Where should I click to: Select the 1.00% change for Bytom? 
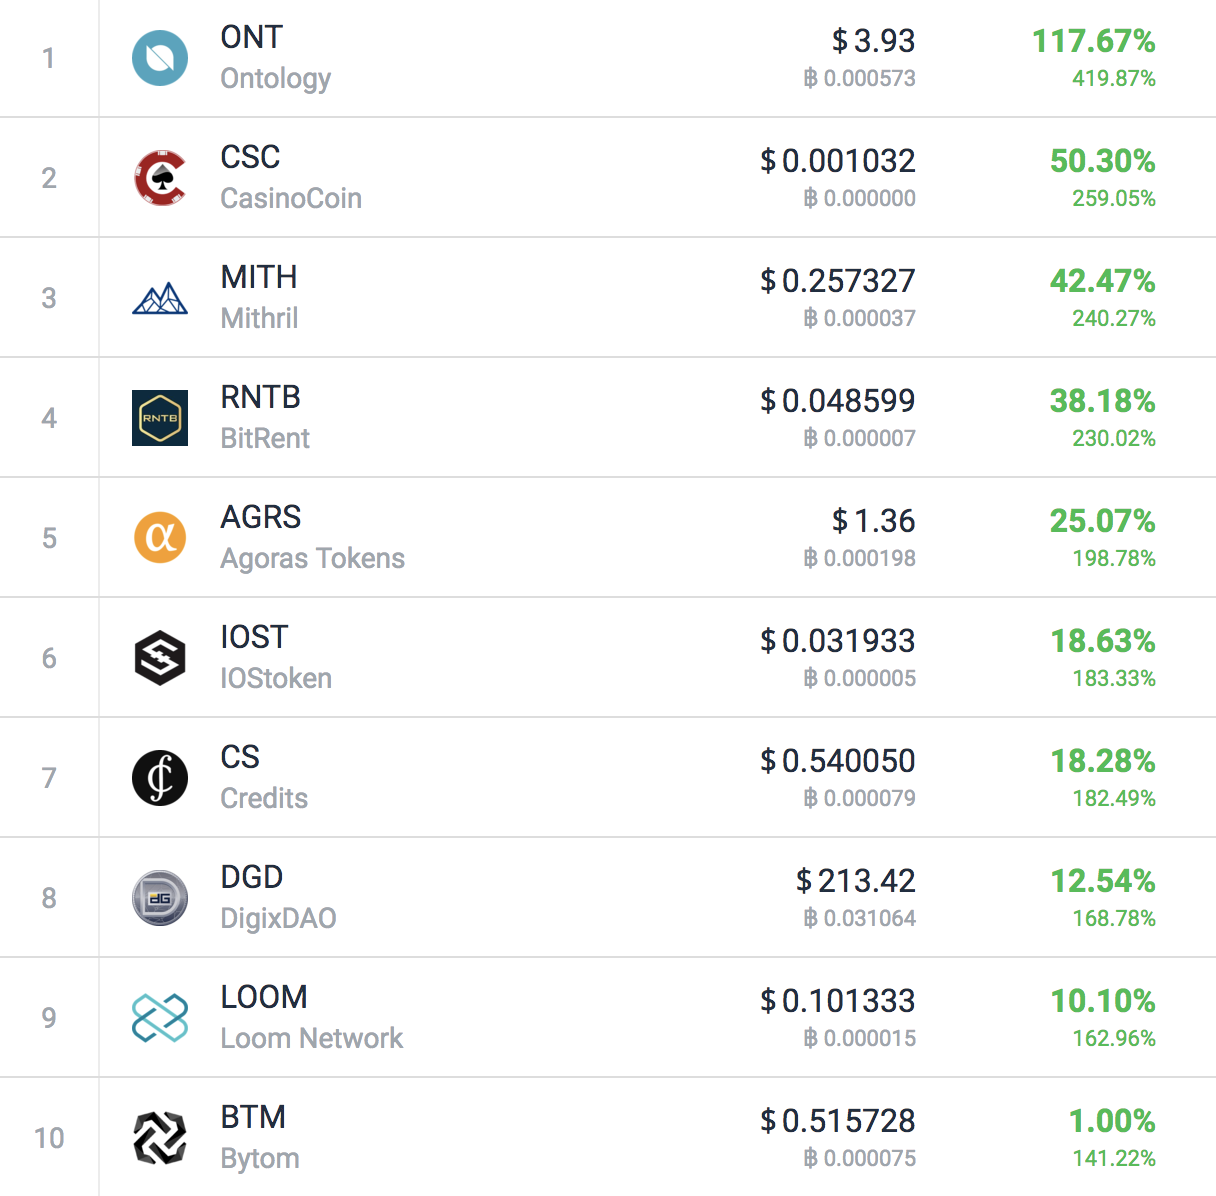1112,1121
